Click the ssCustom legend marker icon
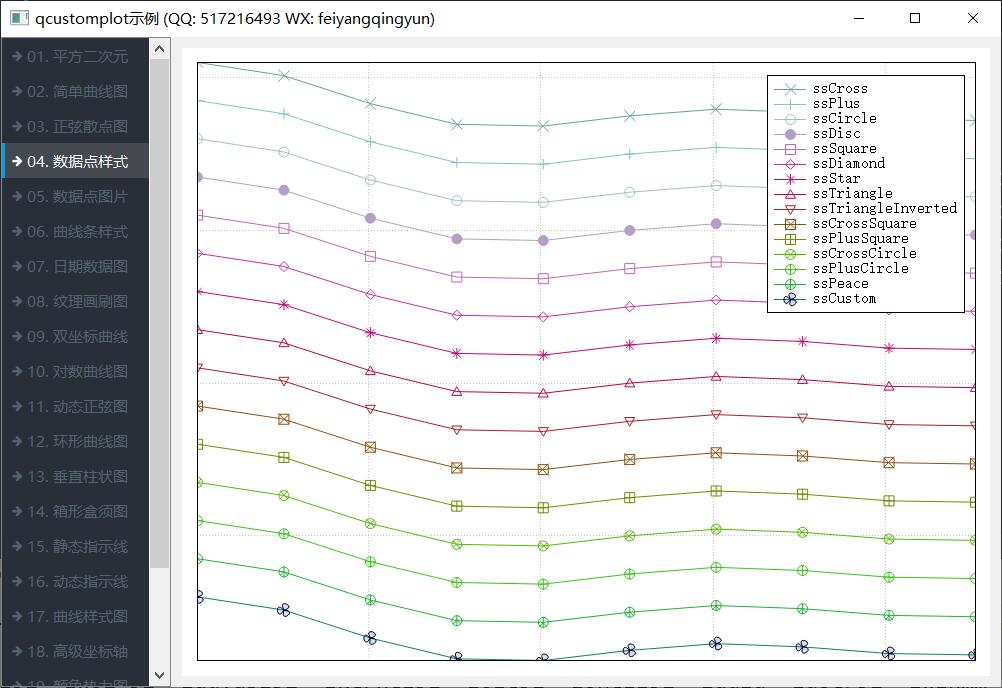This screenshot has width=1002, height=688. [790, 299]
